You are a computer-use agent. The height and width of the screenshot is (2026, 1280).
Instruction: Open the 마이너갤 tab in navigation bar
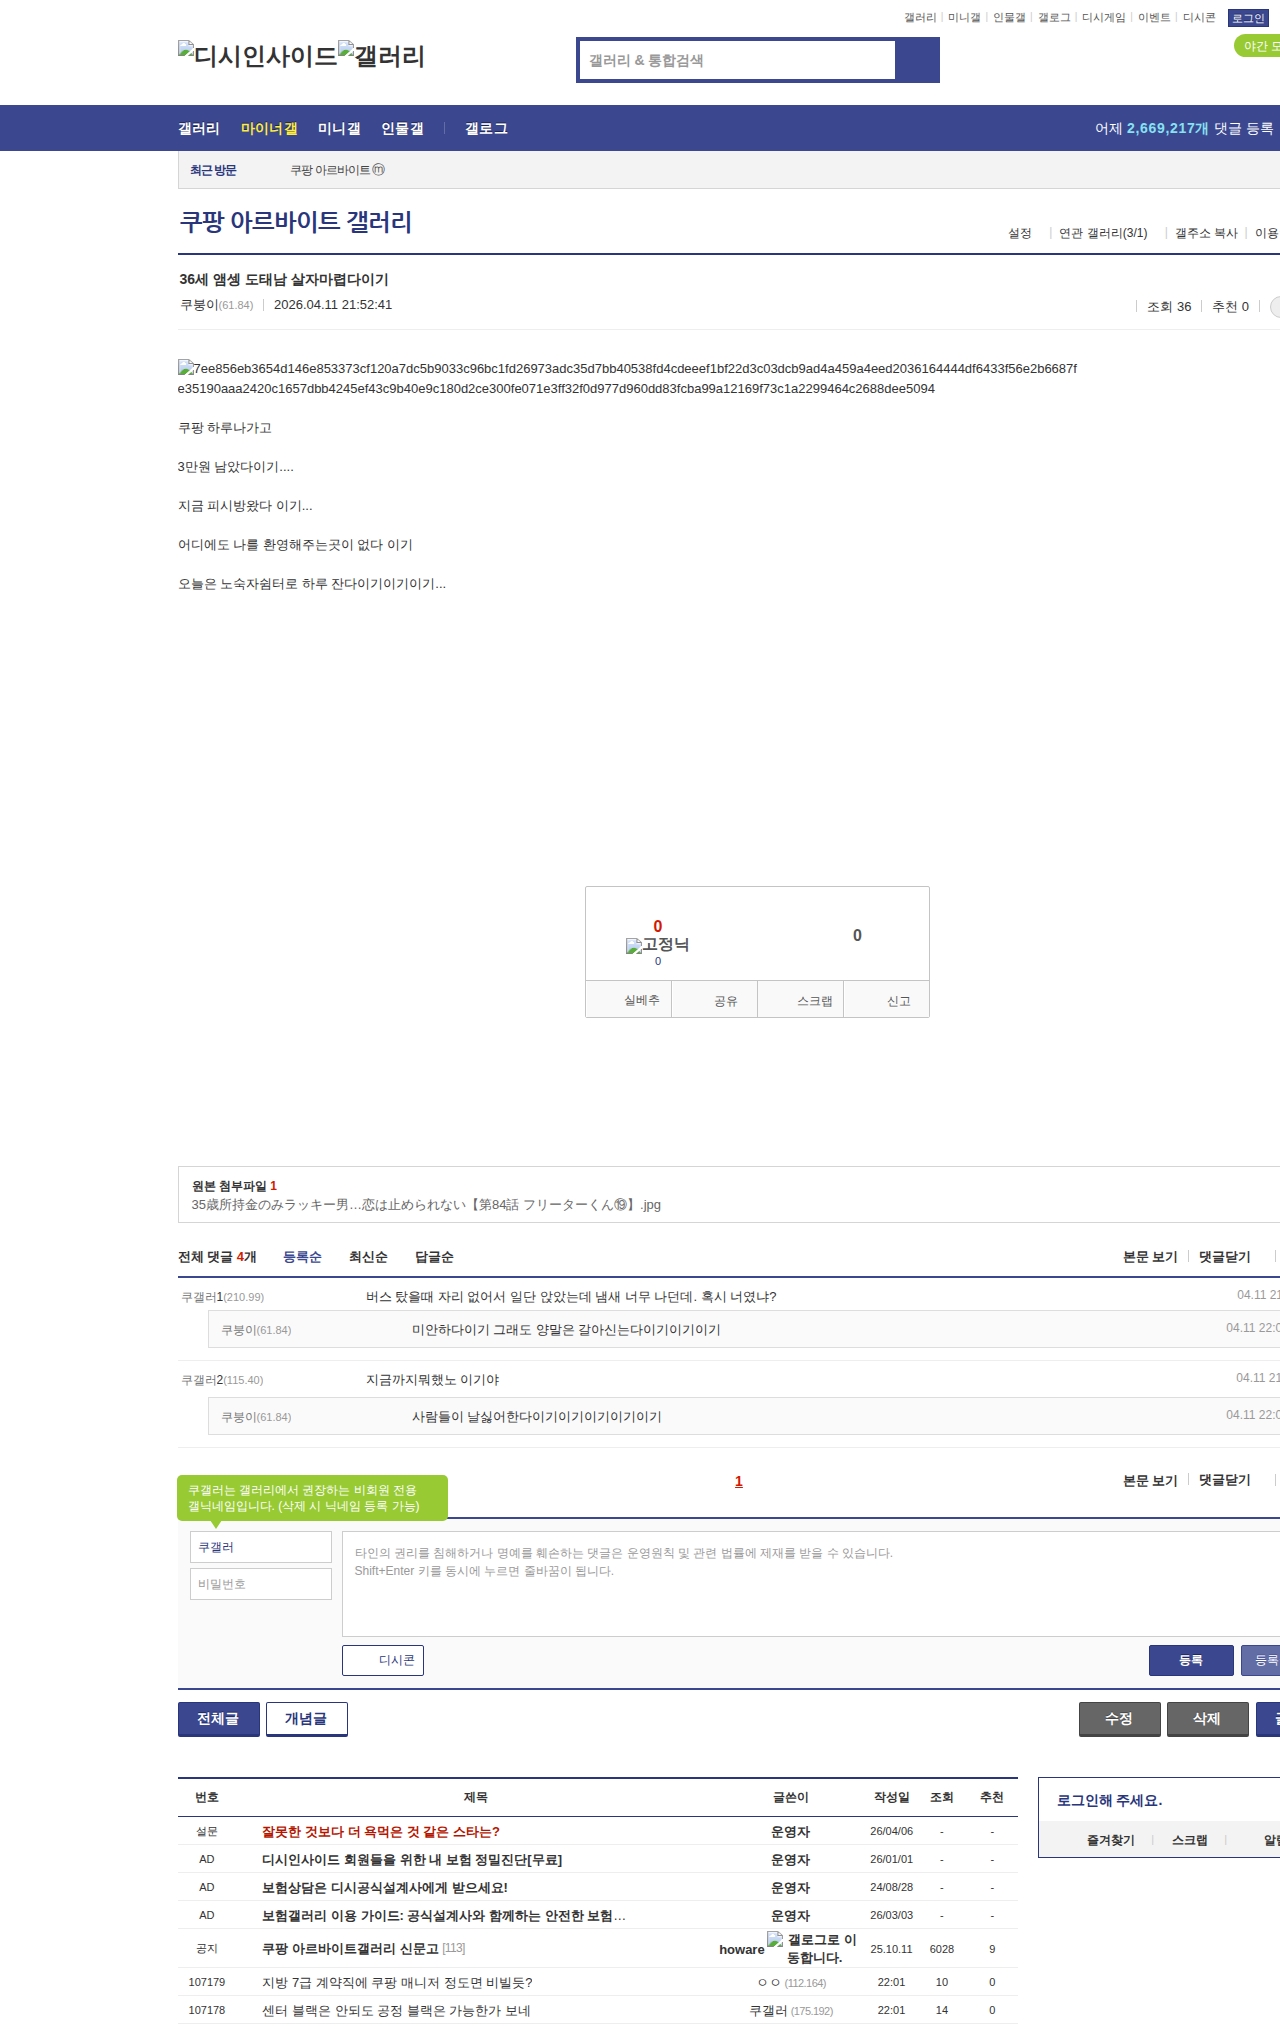click(269, 129)
